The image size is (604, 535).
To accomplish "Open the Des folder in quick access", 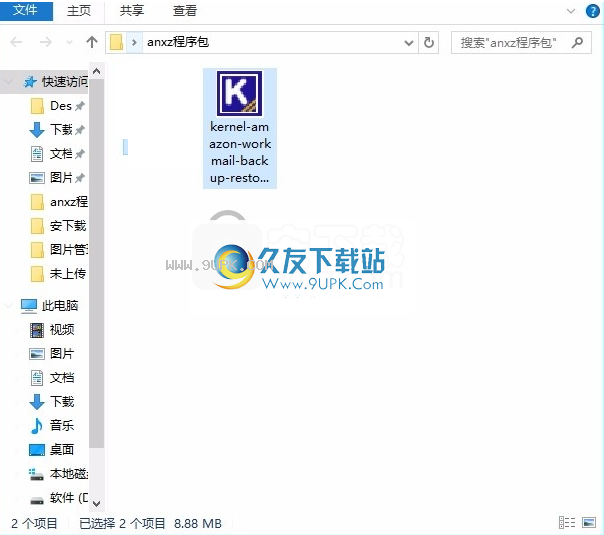I will tap(60, 106).
